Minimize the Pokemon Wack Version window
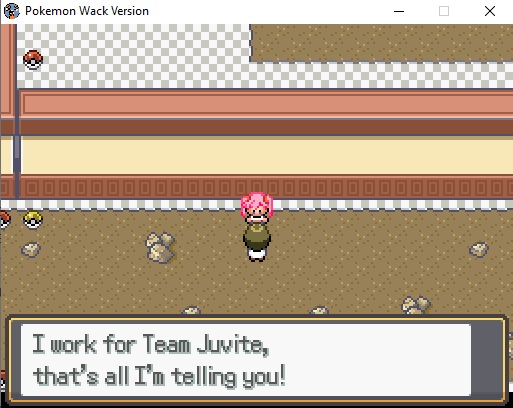513x408 pixels. pos(399,11)
